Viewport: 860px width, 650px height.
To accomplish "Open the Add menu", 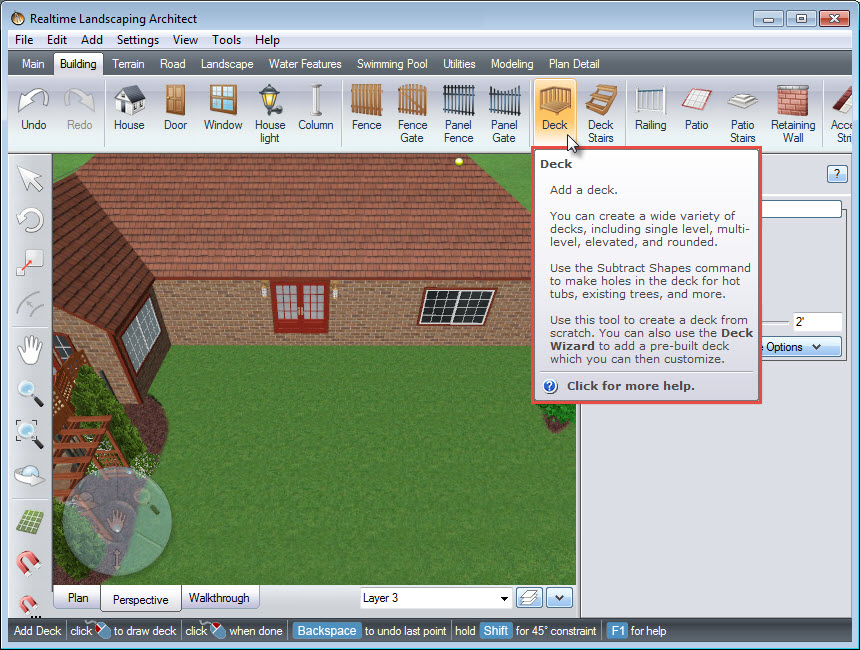I will coord(92,40).
